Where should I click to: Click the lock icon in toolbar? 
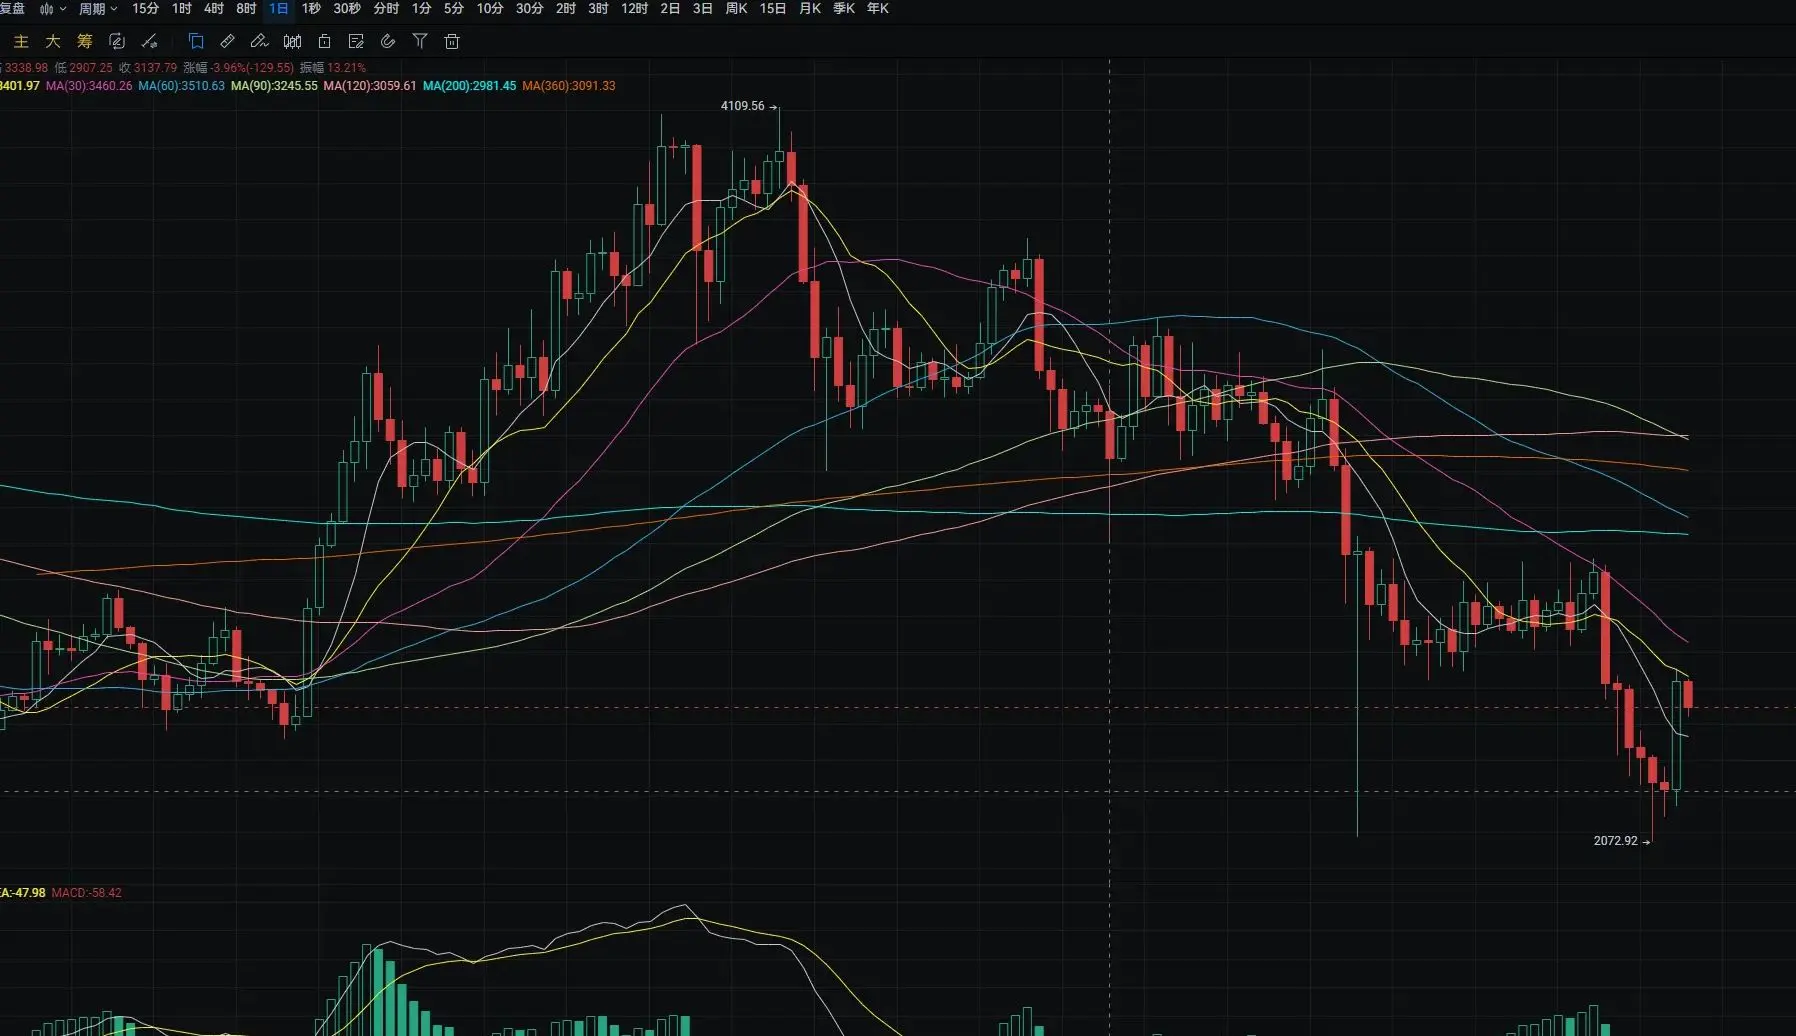coord(324,42)
